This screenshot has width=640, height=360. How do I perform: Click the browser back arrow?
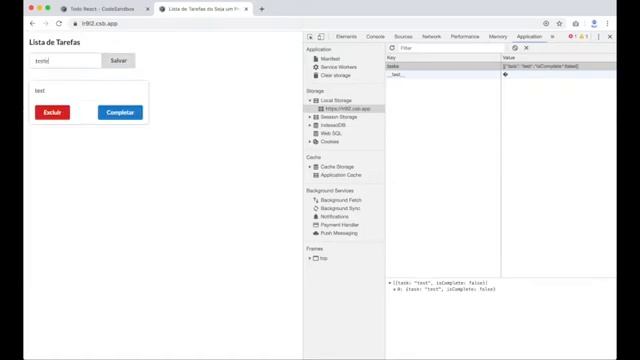pos(33,24)
